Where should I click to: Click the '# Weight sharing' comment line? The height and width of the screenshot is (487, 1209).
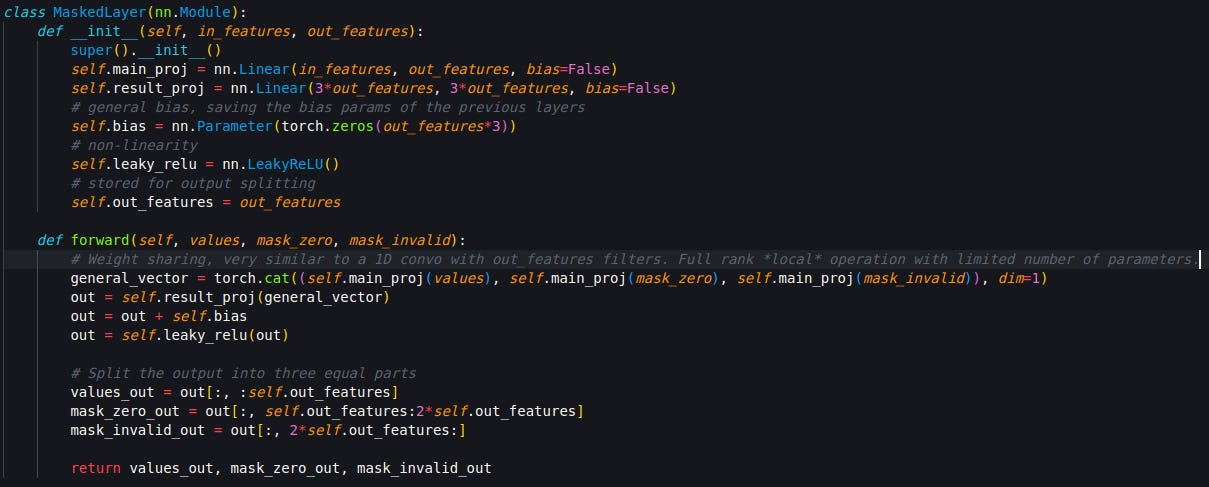point(633,259)
